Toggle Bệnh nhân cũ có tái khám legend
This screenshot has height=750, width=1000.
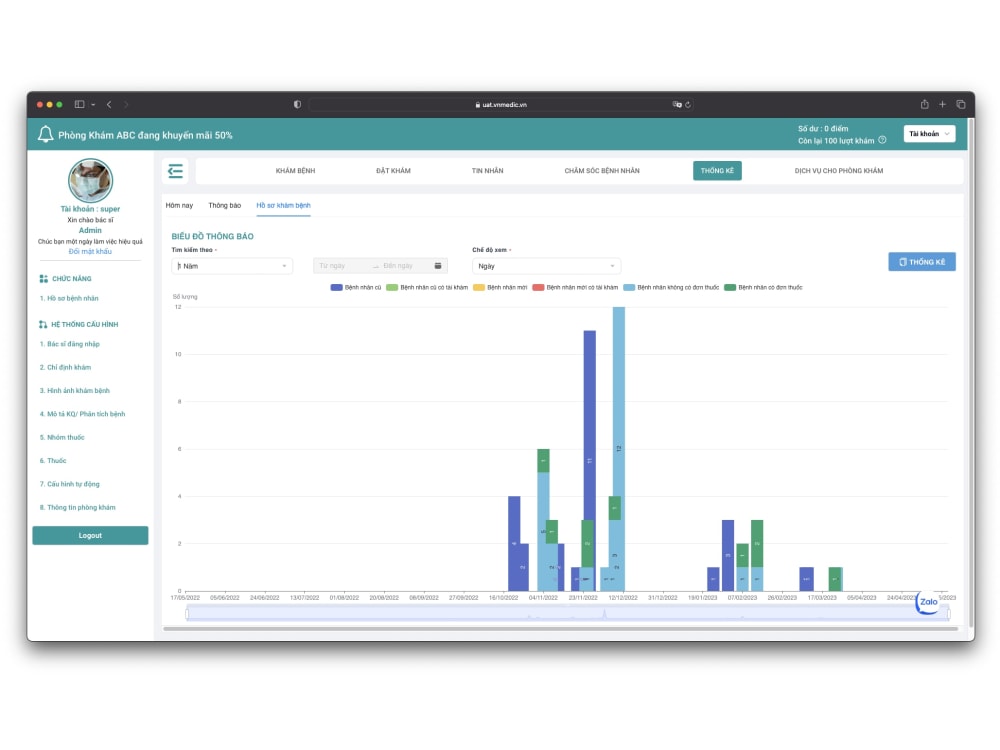(427, 288)
